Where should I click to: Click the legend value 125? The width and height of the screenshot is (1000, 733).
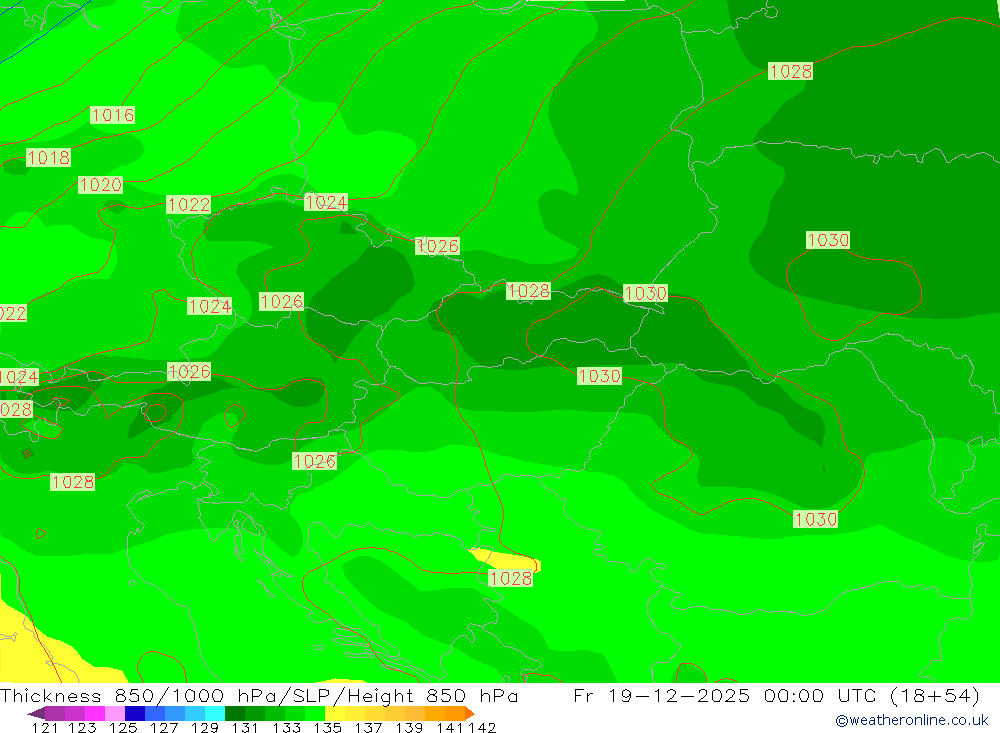point(122,727)
